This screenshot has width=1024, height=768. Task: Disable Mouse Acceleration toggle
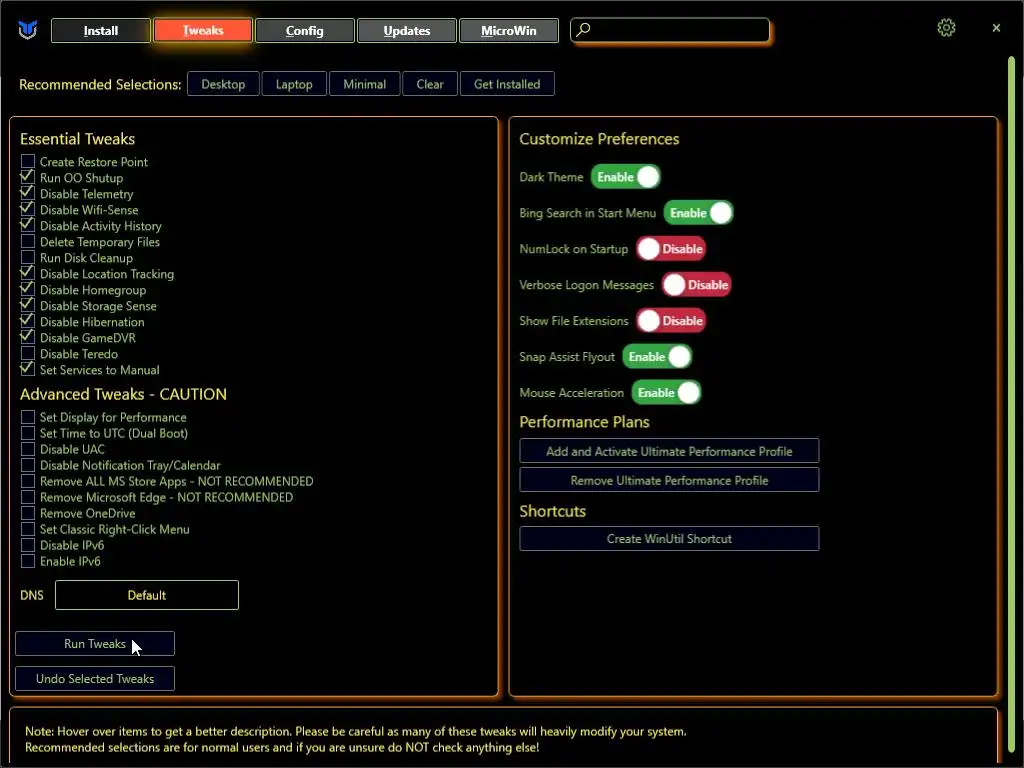point(666,392)
